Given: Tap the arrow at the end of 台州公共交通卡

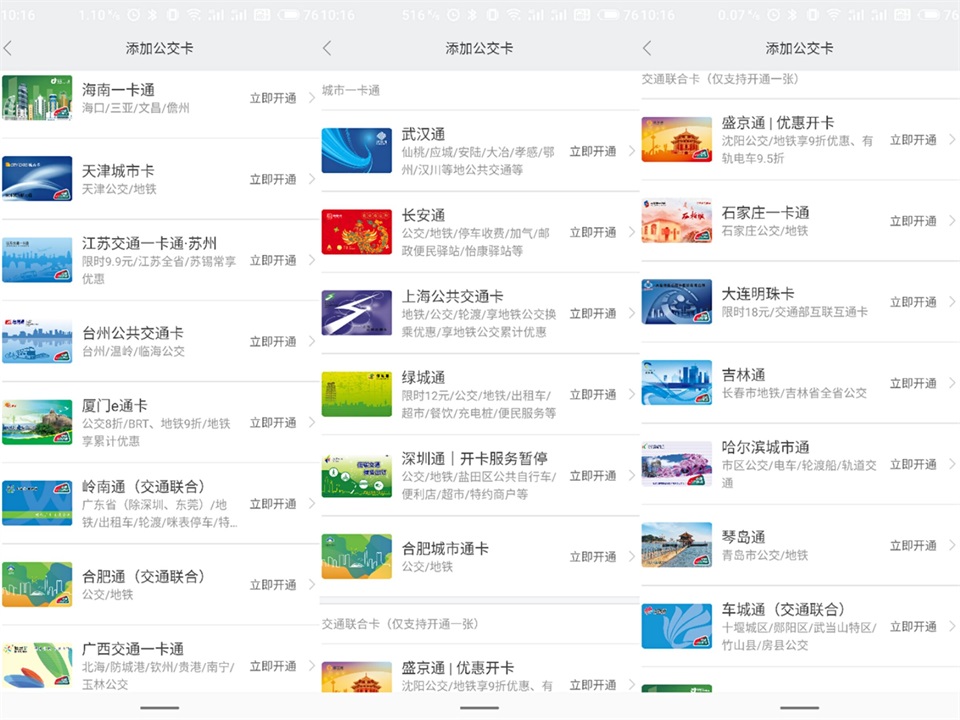Looking at the screenshot, I should pos(312,342).
